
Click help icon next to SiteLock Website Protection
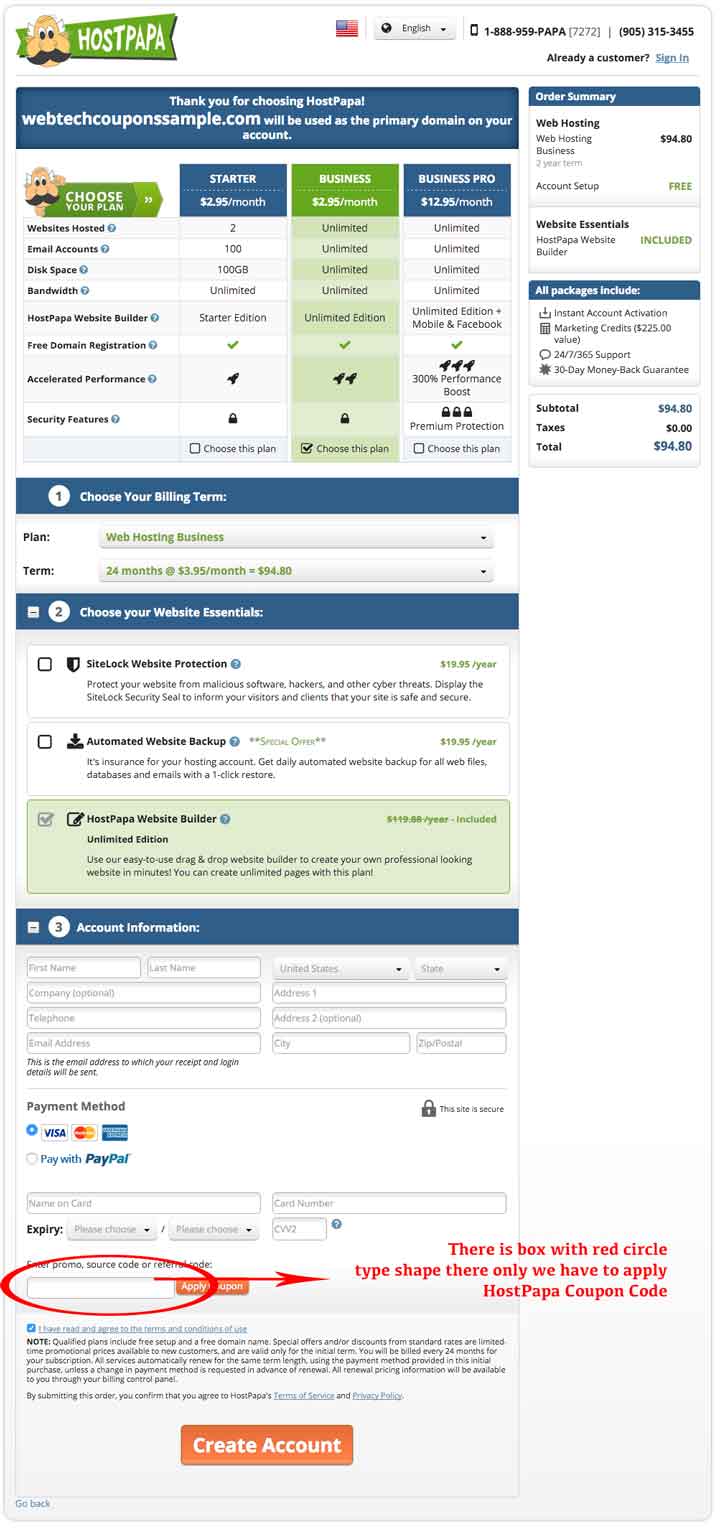tap(236, 664)
